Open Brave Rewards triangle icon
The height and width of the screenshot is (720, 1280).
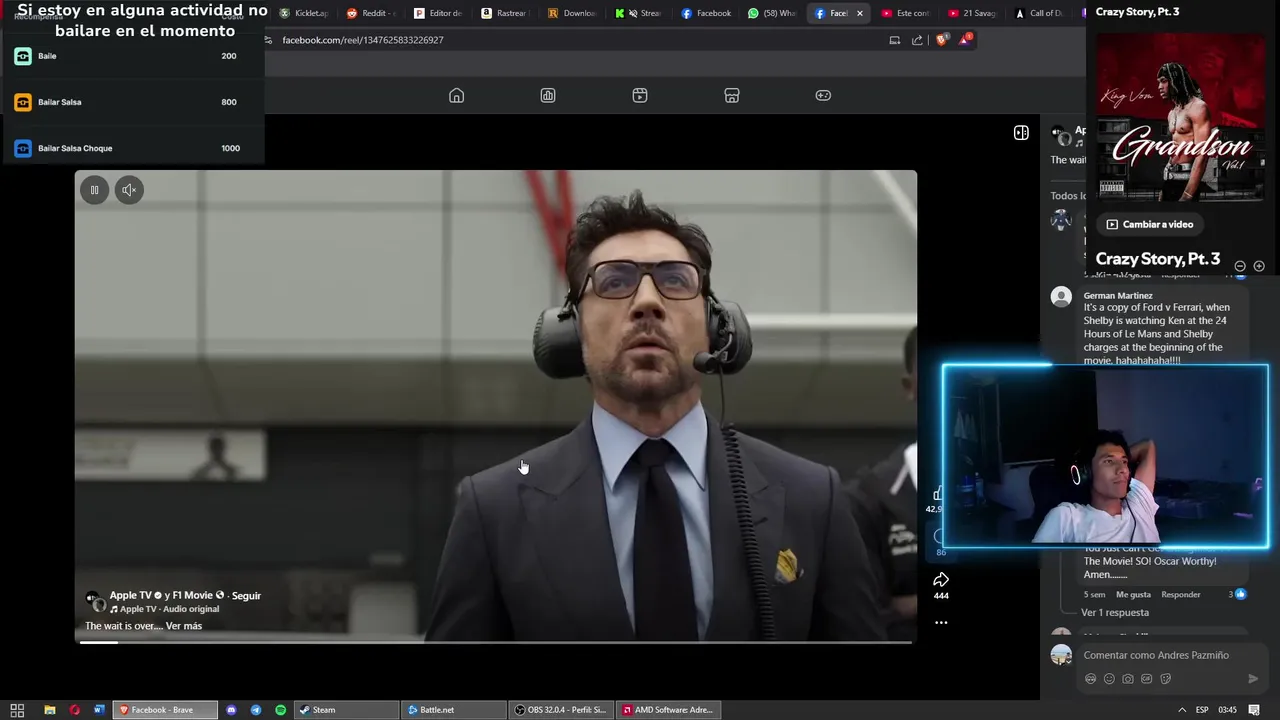point(965,40)
